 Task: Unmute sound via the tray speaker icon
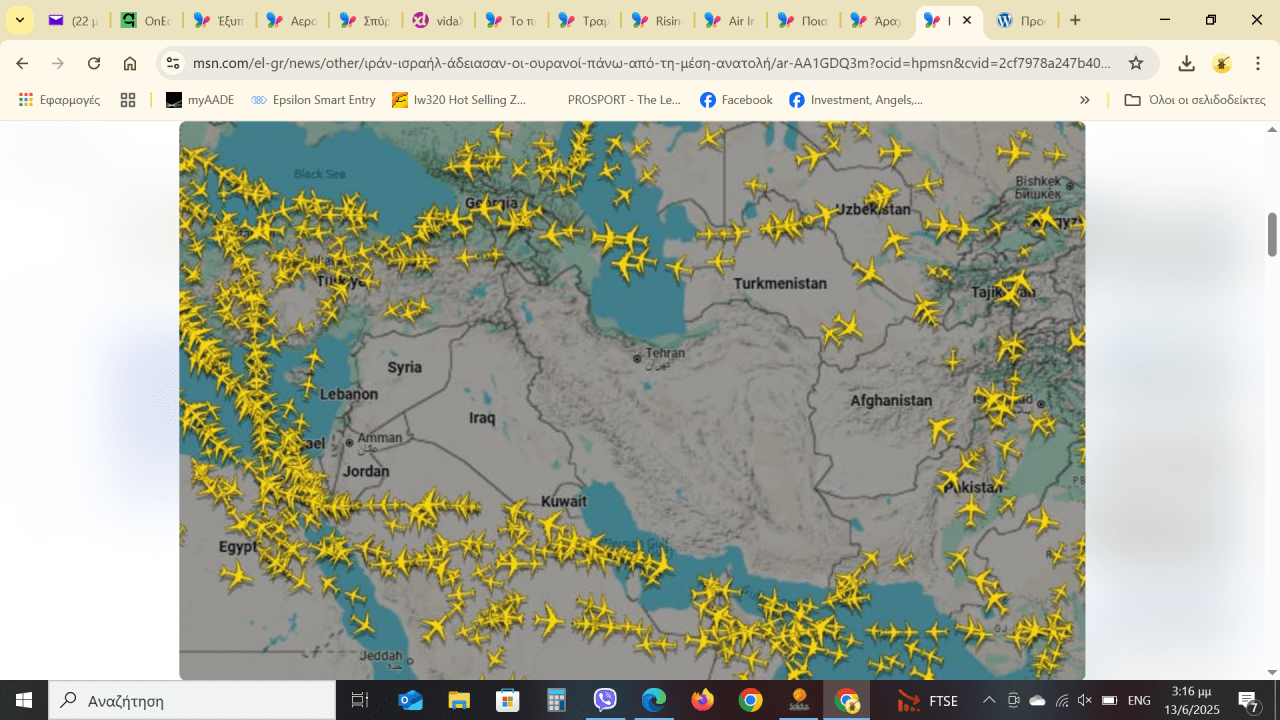[1085, 700]
